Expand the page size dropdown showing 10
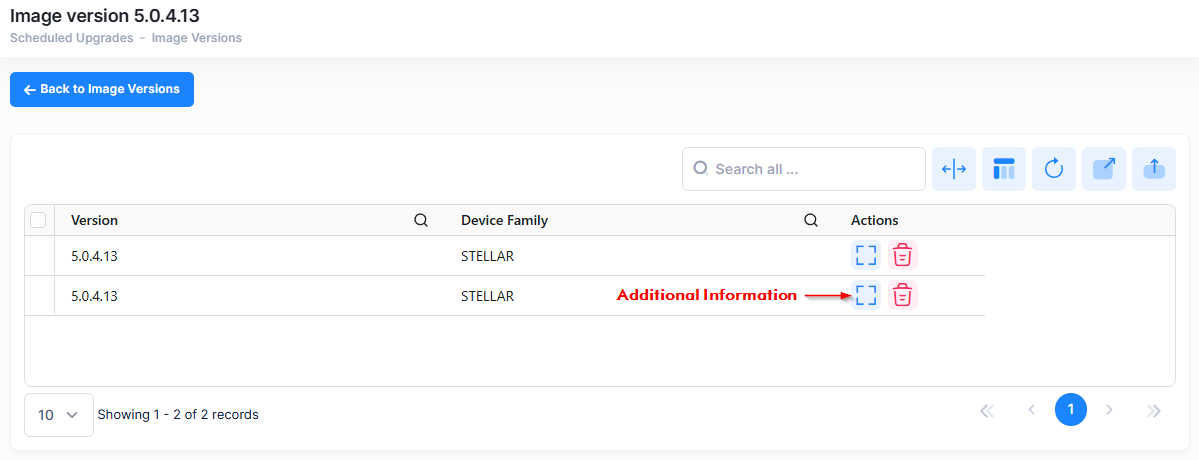1199x460 pixels. (58, 414)
